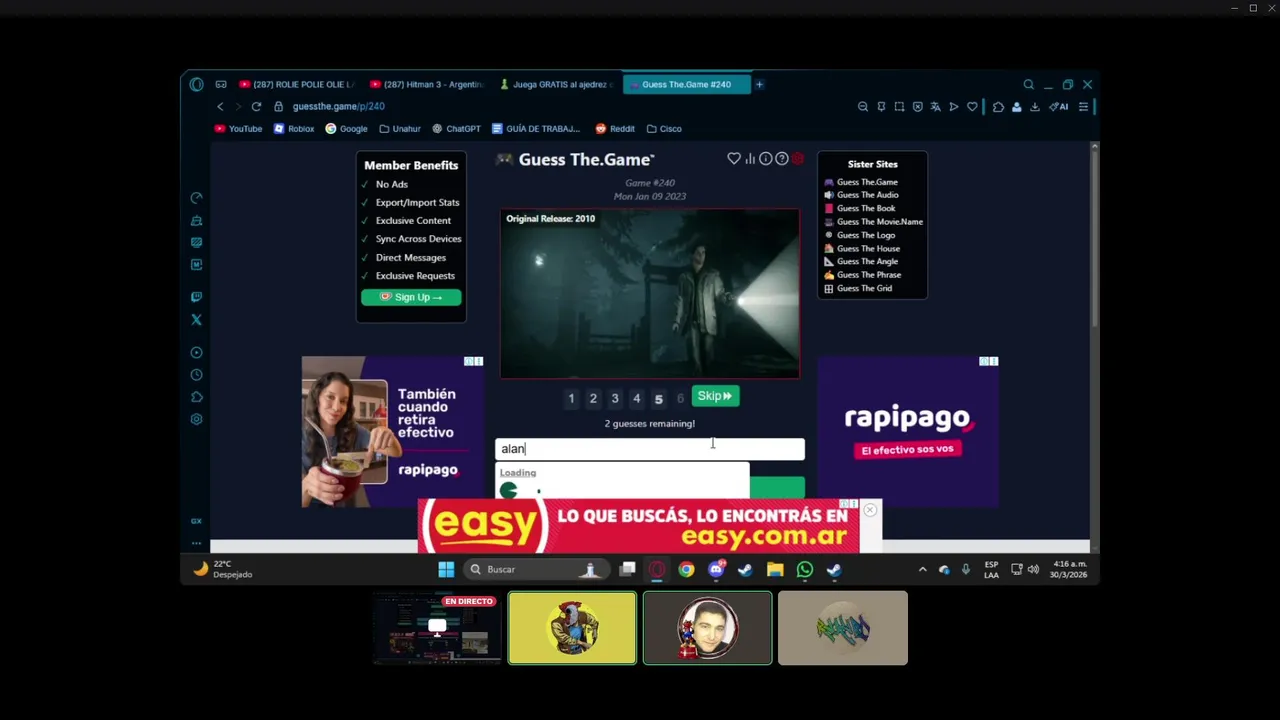Open WhatsApp from the taskbar
The image size is (1280, 720).
click(805, 570)
